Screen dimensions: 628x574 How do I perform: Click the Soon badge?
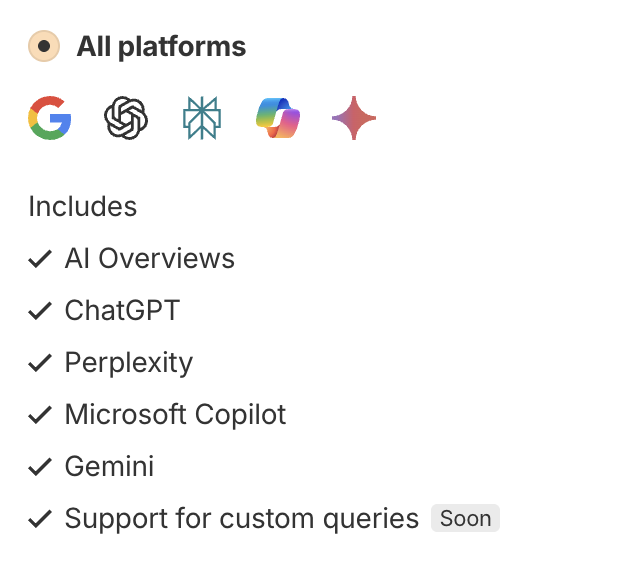tap(465, 519)
